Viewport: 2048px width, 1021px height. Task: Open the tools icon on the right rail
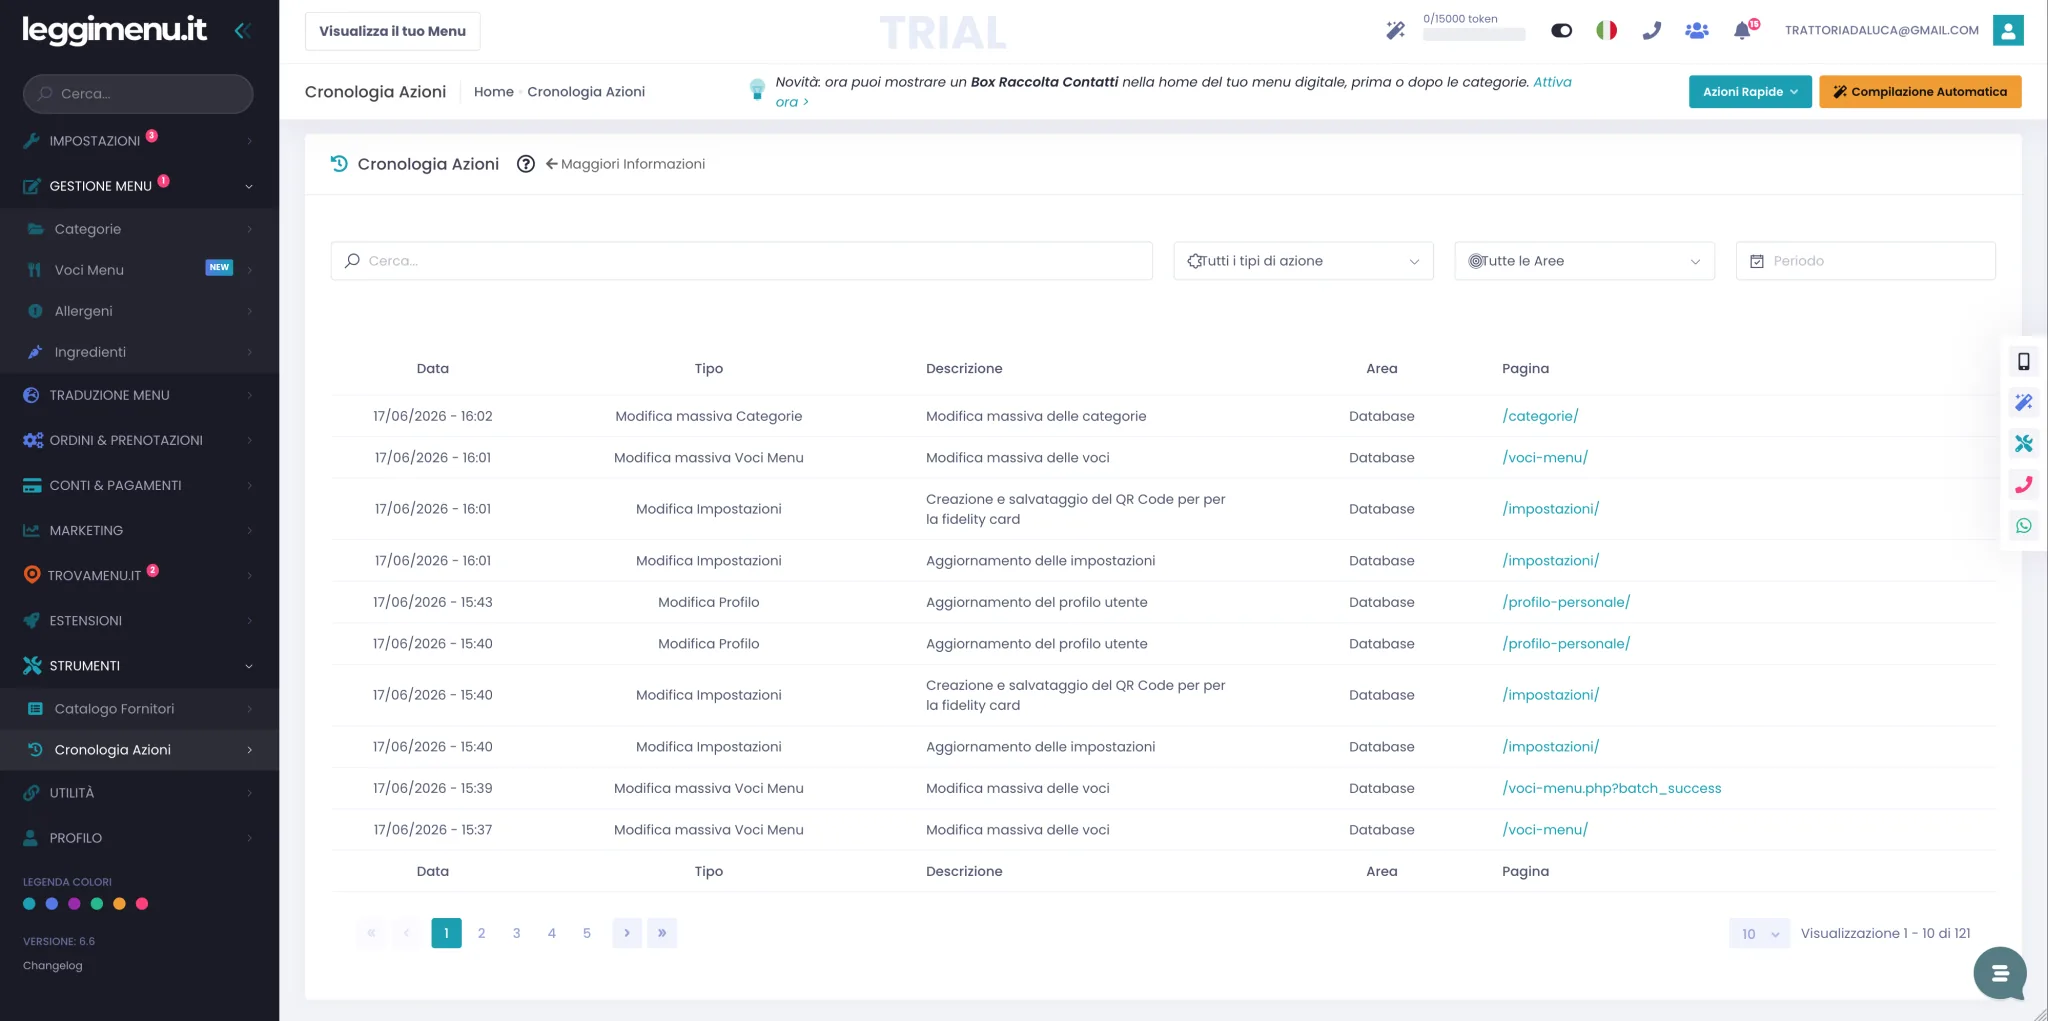pyautogui.click(x=2023, y=443)
